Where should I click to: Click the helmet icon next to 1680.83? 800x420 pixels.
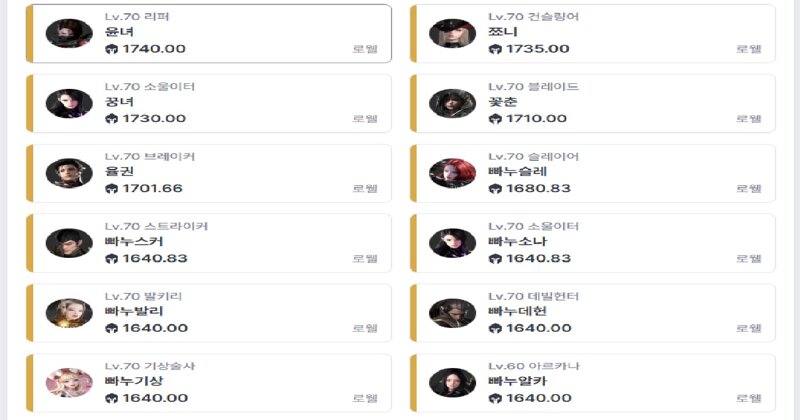point(495,189)
